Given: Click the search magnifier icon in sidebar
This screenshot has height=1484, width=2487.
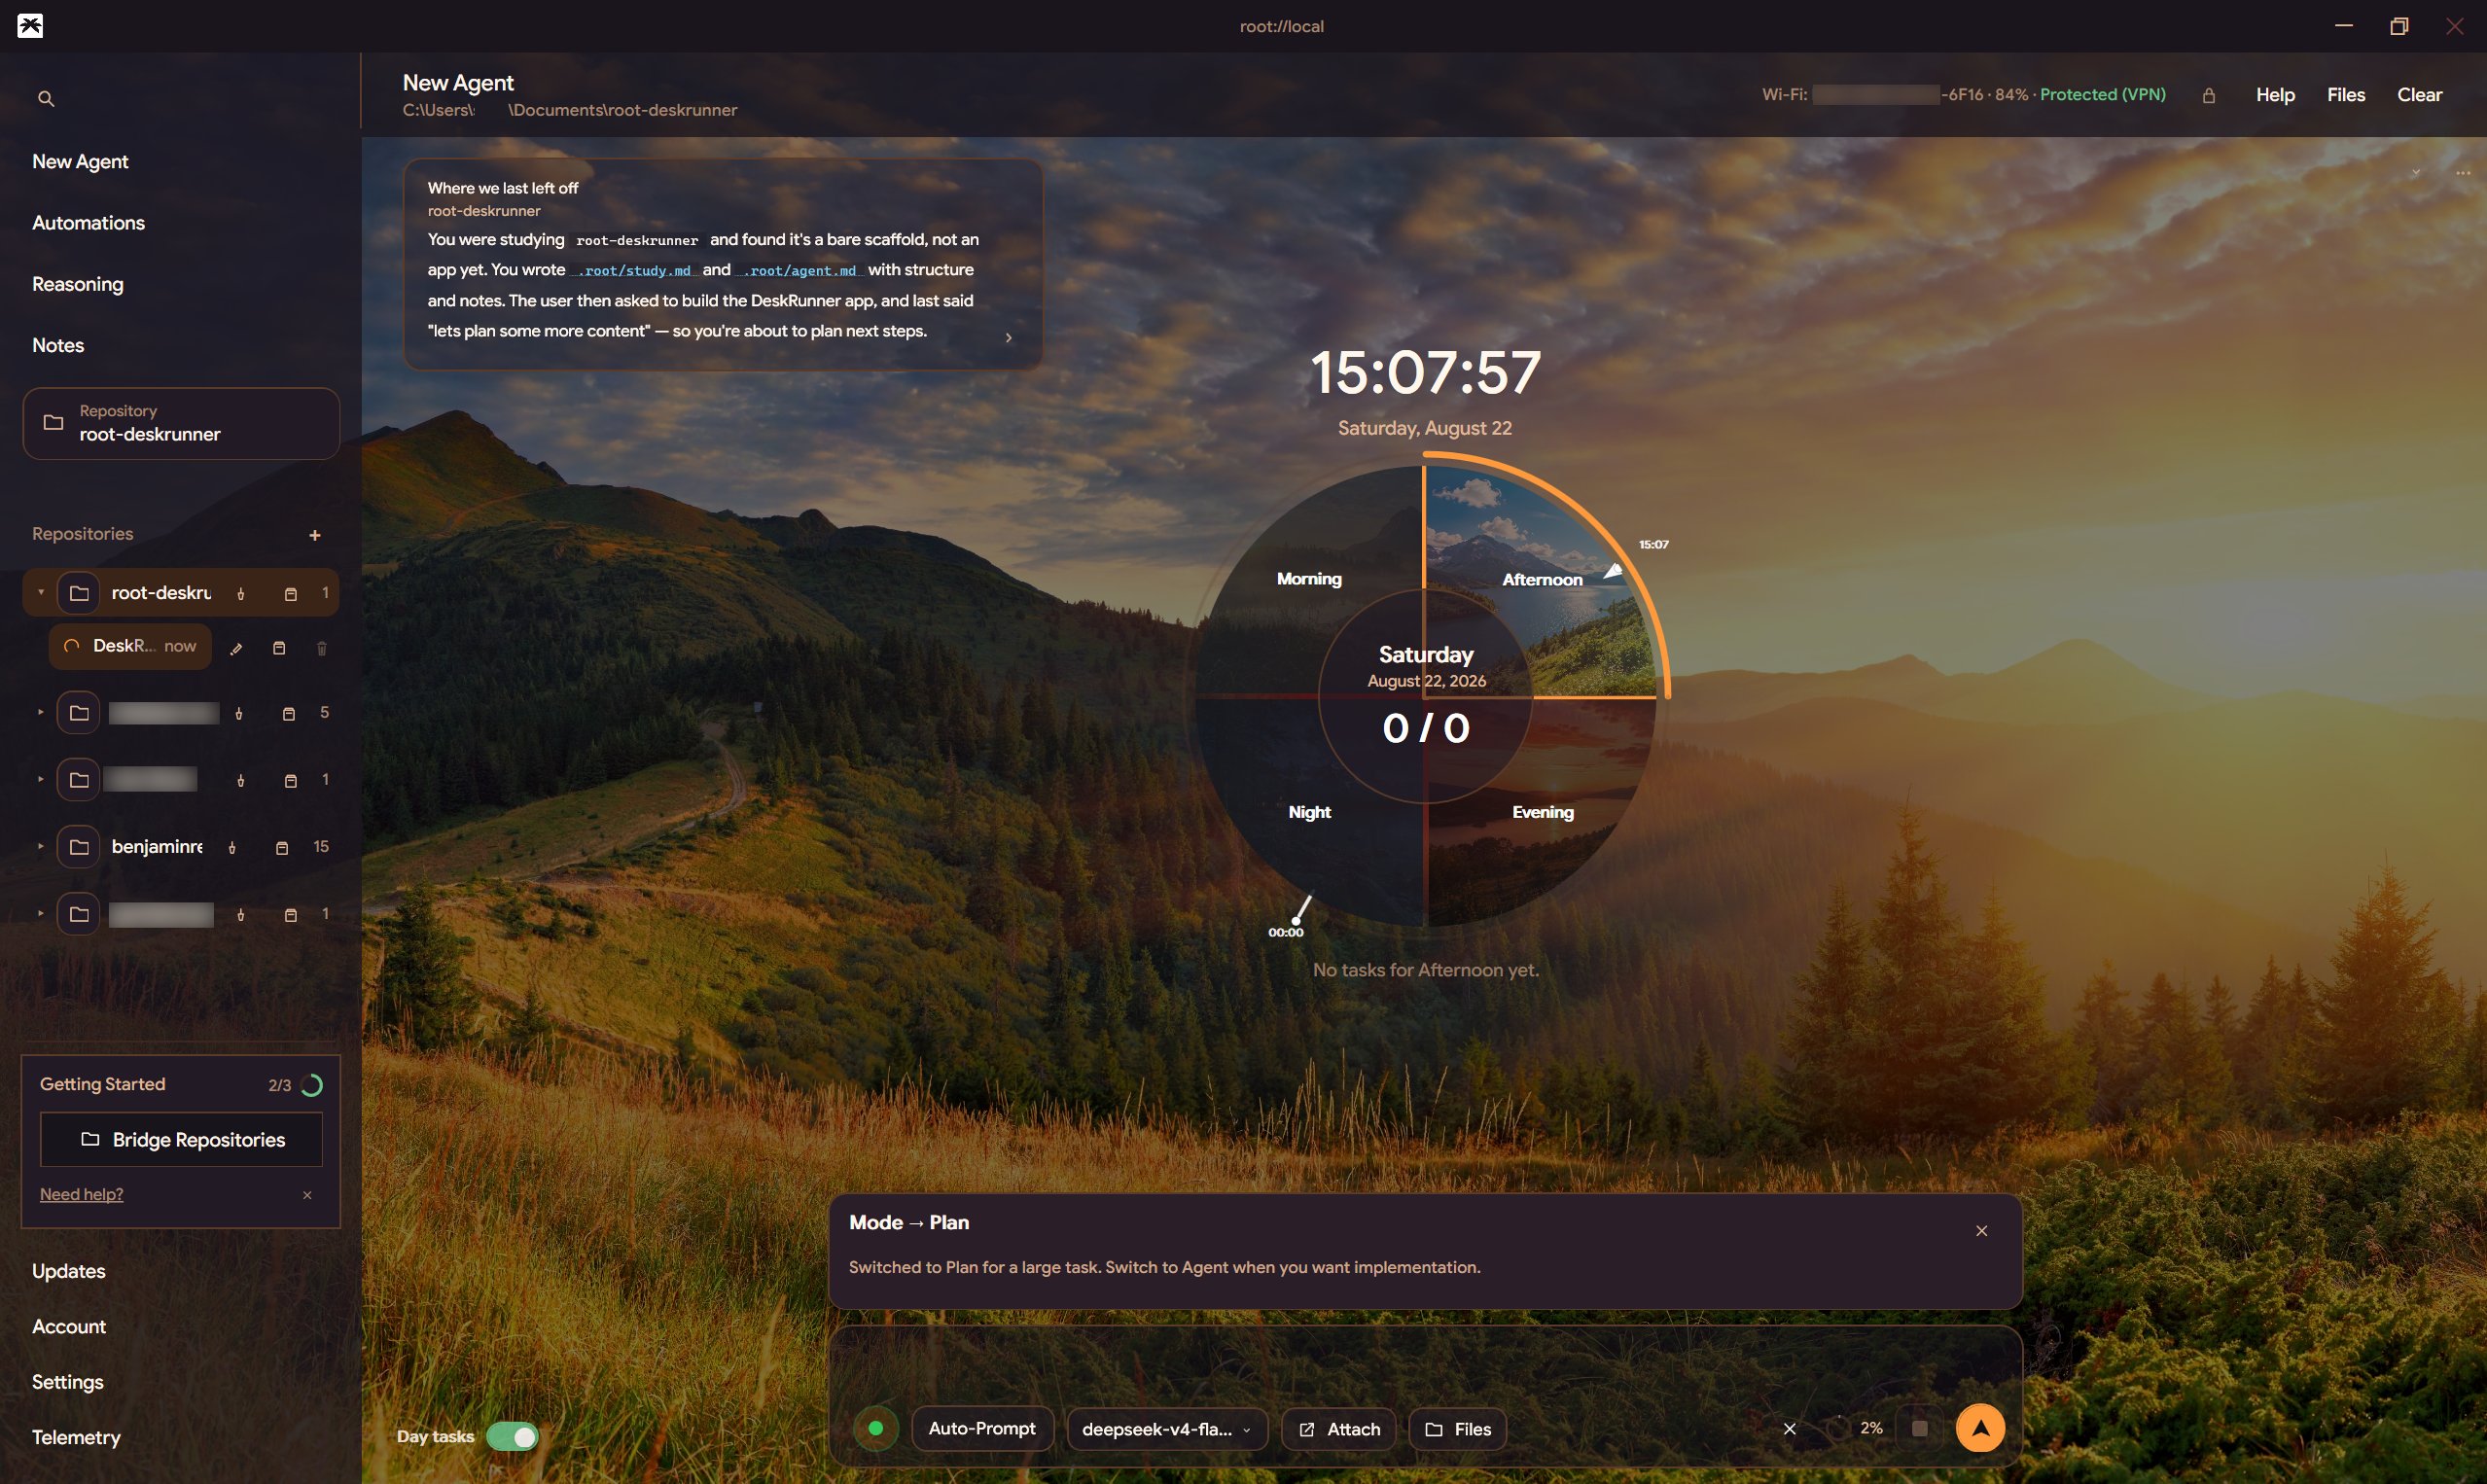Looking at the screenshot, I should click(x=46, y=98).
